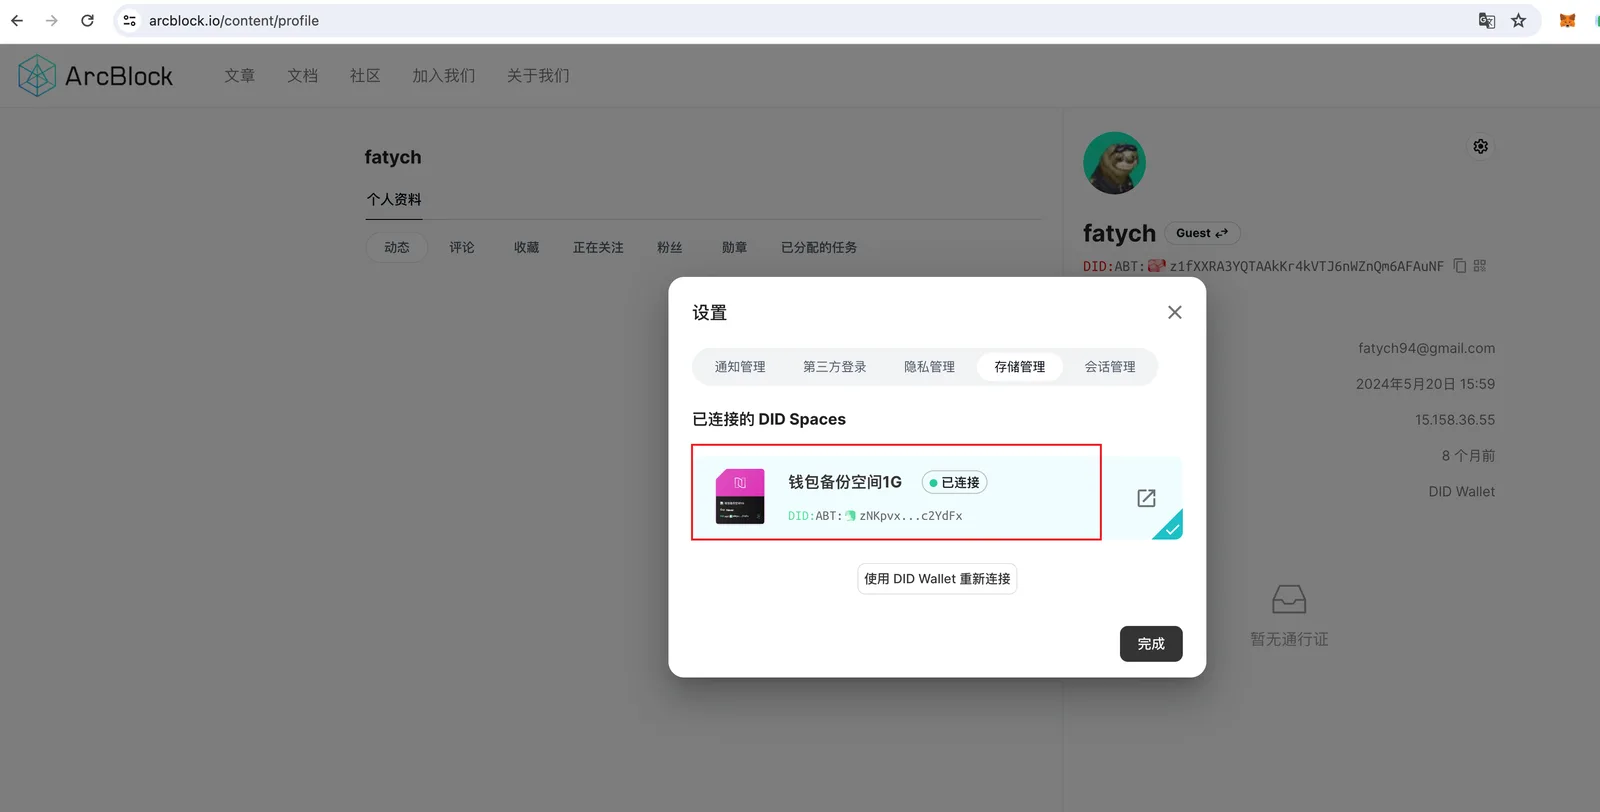Show the DID QR code
1600x812 pixels.
click(1480, 266)
